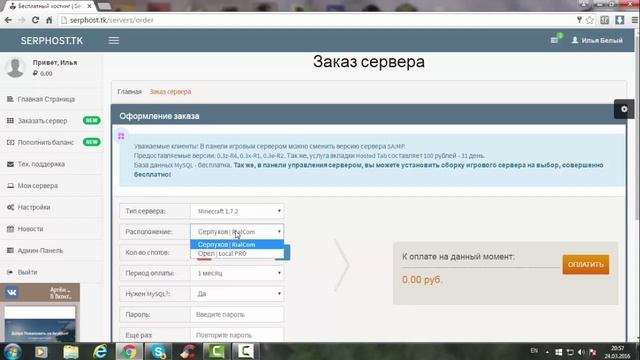This screenshot has width=640, height=360.
Task: Close the Бесплатный хостинг browser tab
Action: coord(89,6)
